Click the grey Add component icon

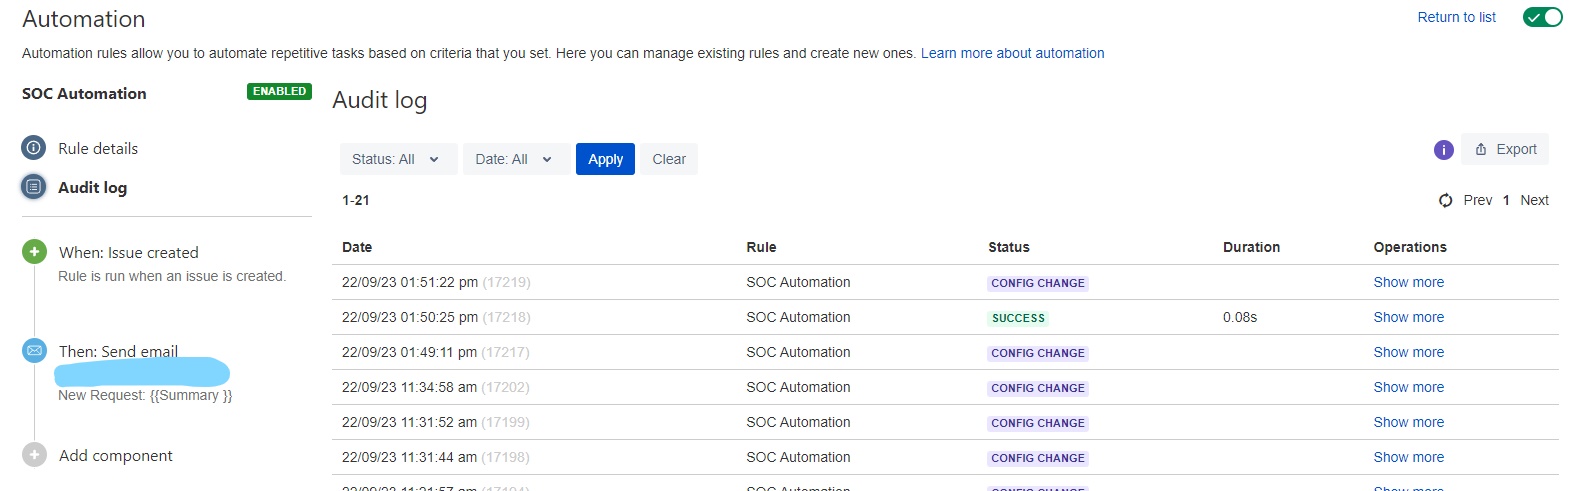pos(34,455)
